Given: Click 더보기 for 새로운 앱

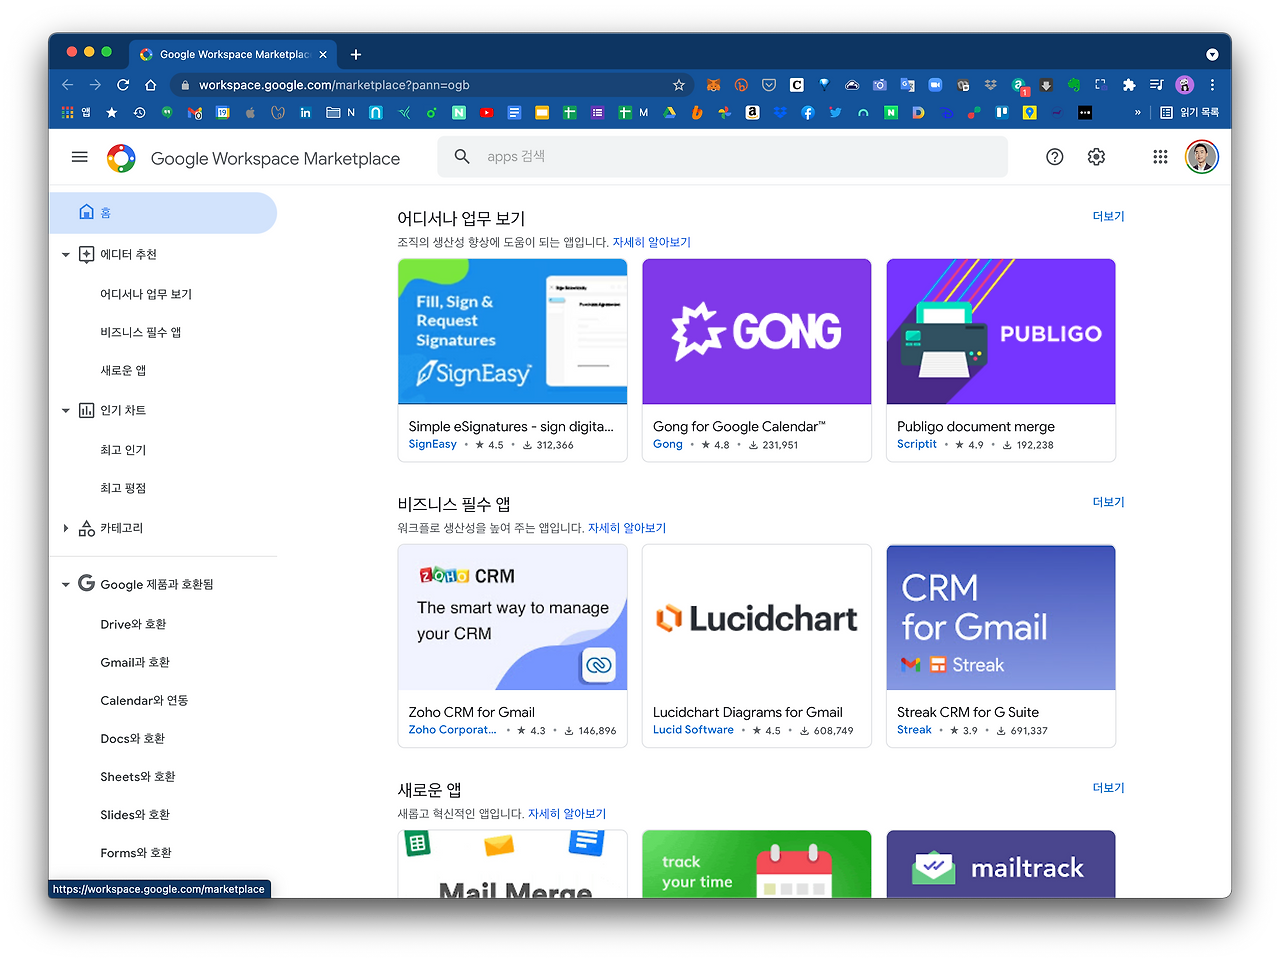Looking at the screenshot, I should pyautogui.click(x=1108, y=788).
